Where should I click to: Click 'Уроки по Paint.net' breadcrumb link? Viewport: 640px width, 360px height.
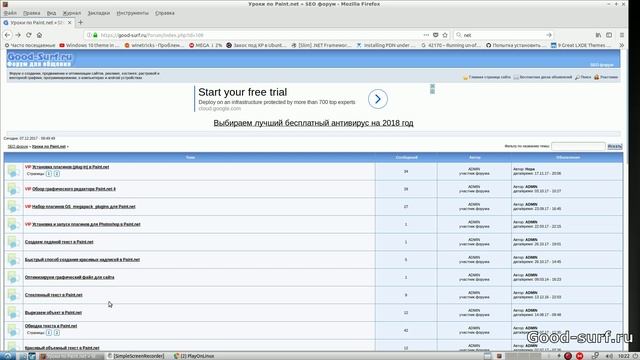point(49,146)
